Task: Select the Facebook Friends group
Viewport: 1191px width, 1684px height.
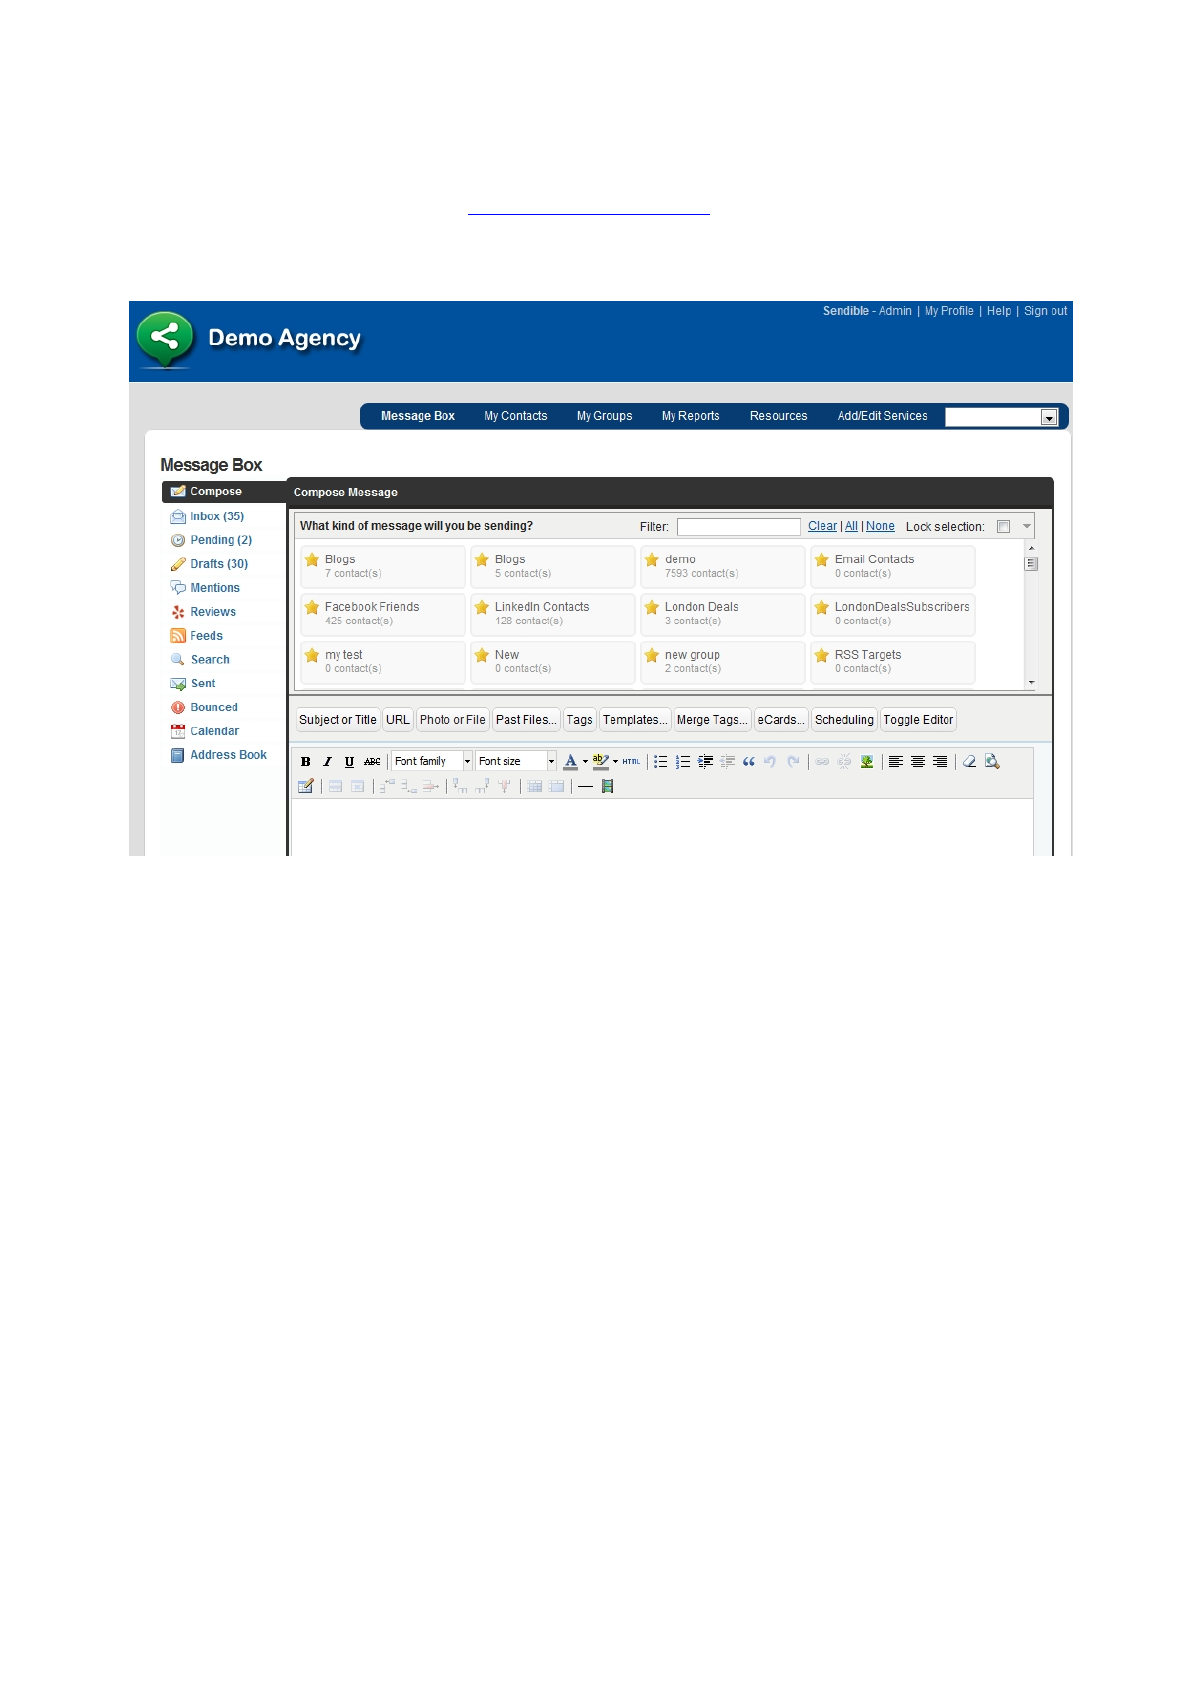Action: 383,614
